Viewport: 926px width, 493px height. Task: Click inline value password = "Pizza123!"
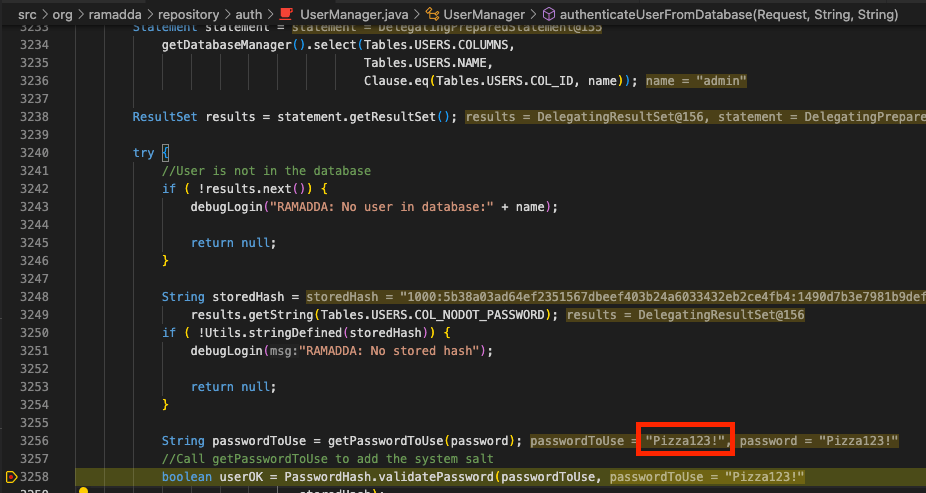[819, 440]
